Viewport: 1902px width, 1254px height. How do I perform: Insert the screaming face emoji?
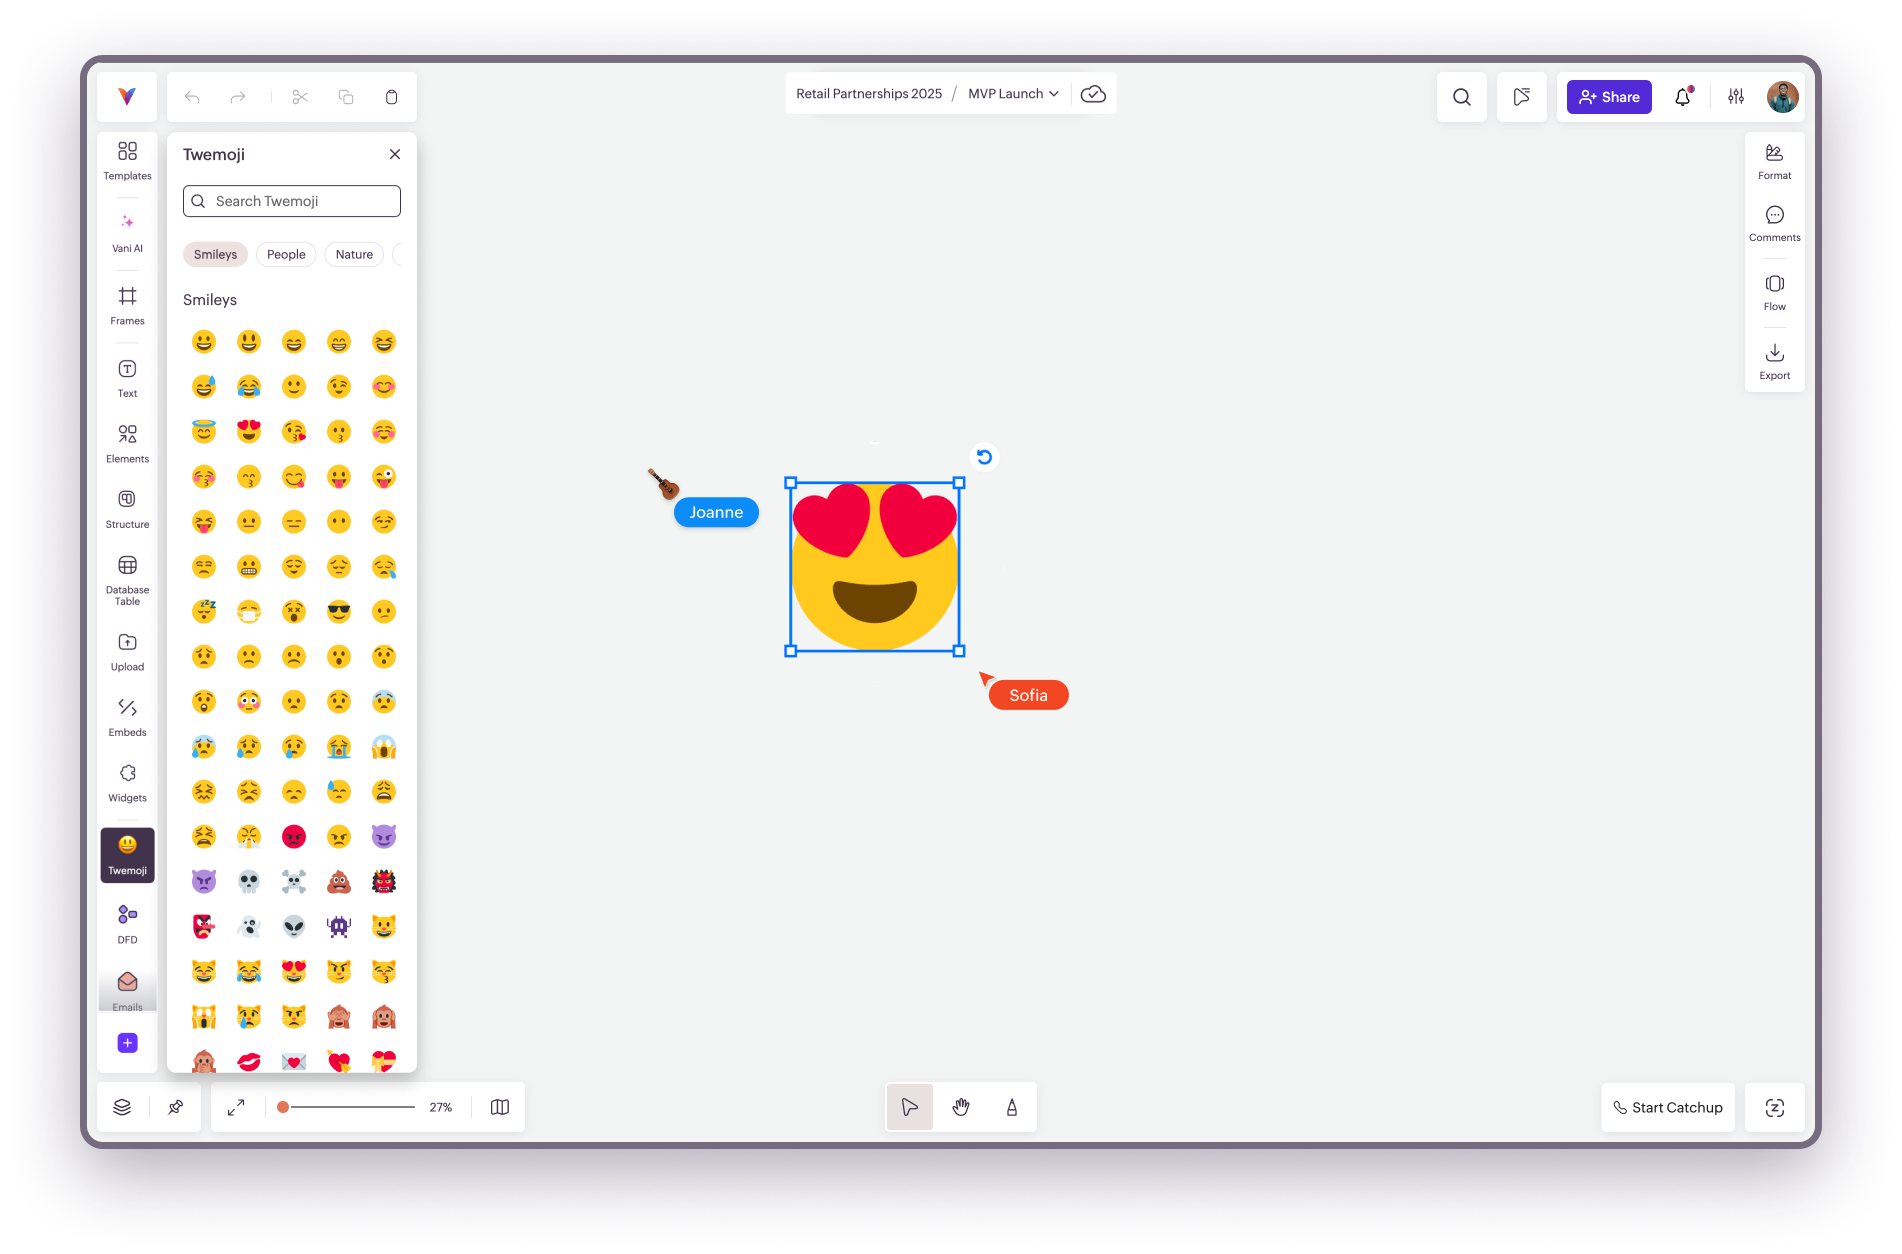384,747
